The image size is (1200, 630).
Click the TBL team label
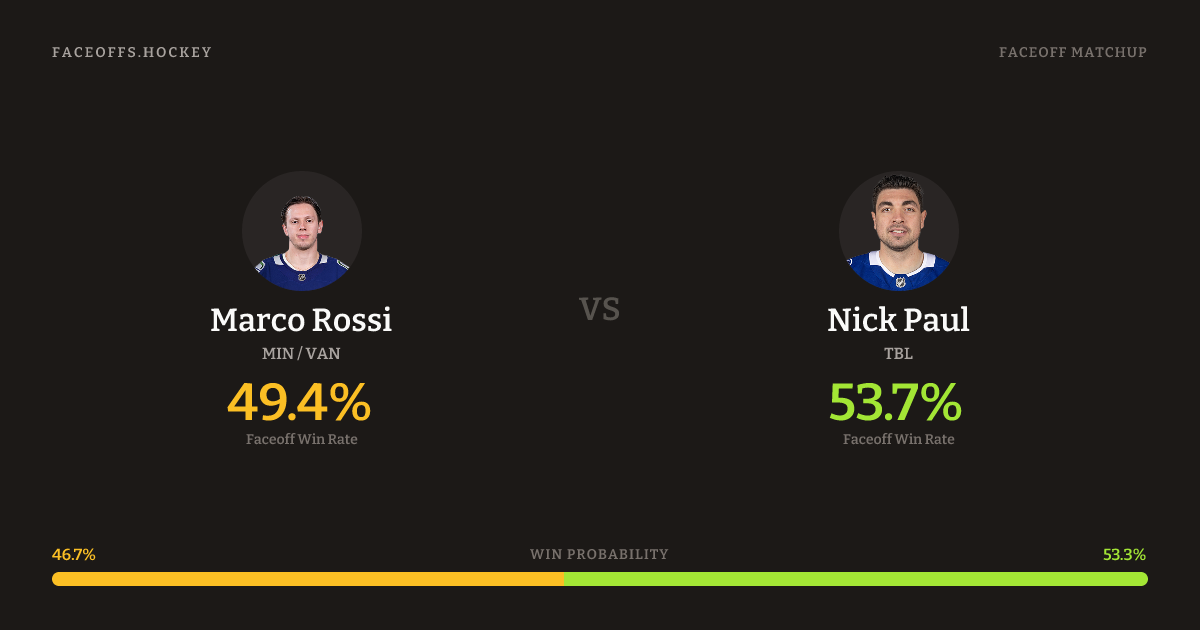click(898, 354)
